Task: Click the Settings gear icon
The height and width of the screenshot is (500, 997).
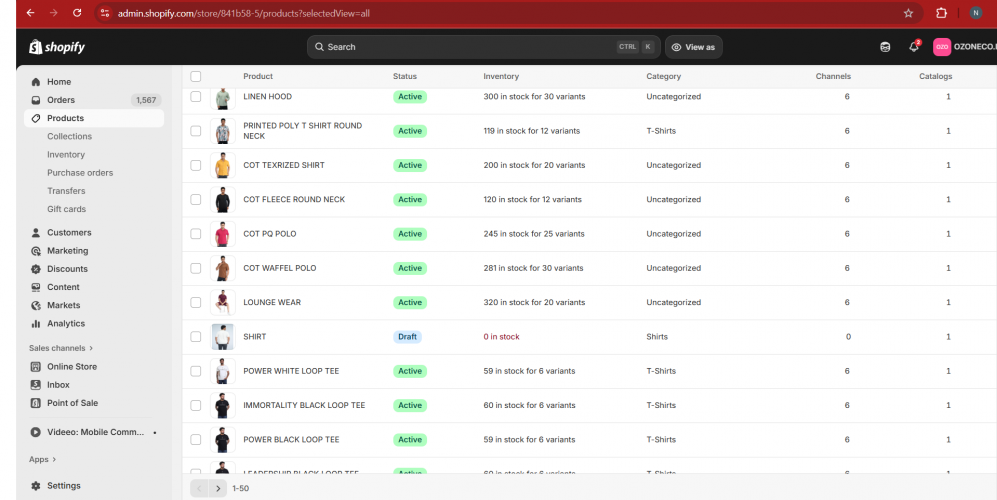Action: [36, 485]
